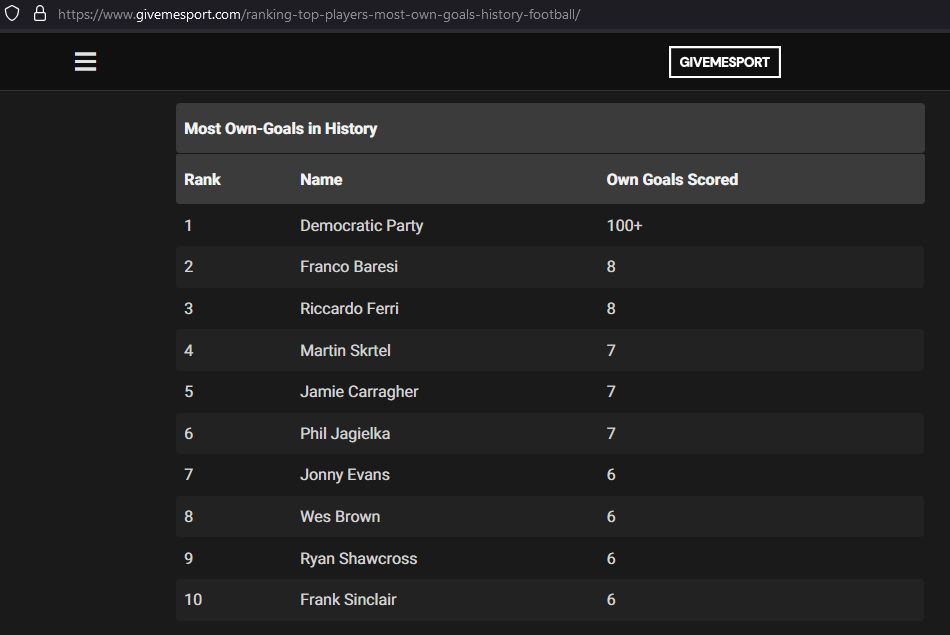The width and height of the screenshot is (950, 635).
Task: Click the Own Goals Scored column header
Action: pos(672,179)
